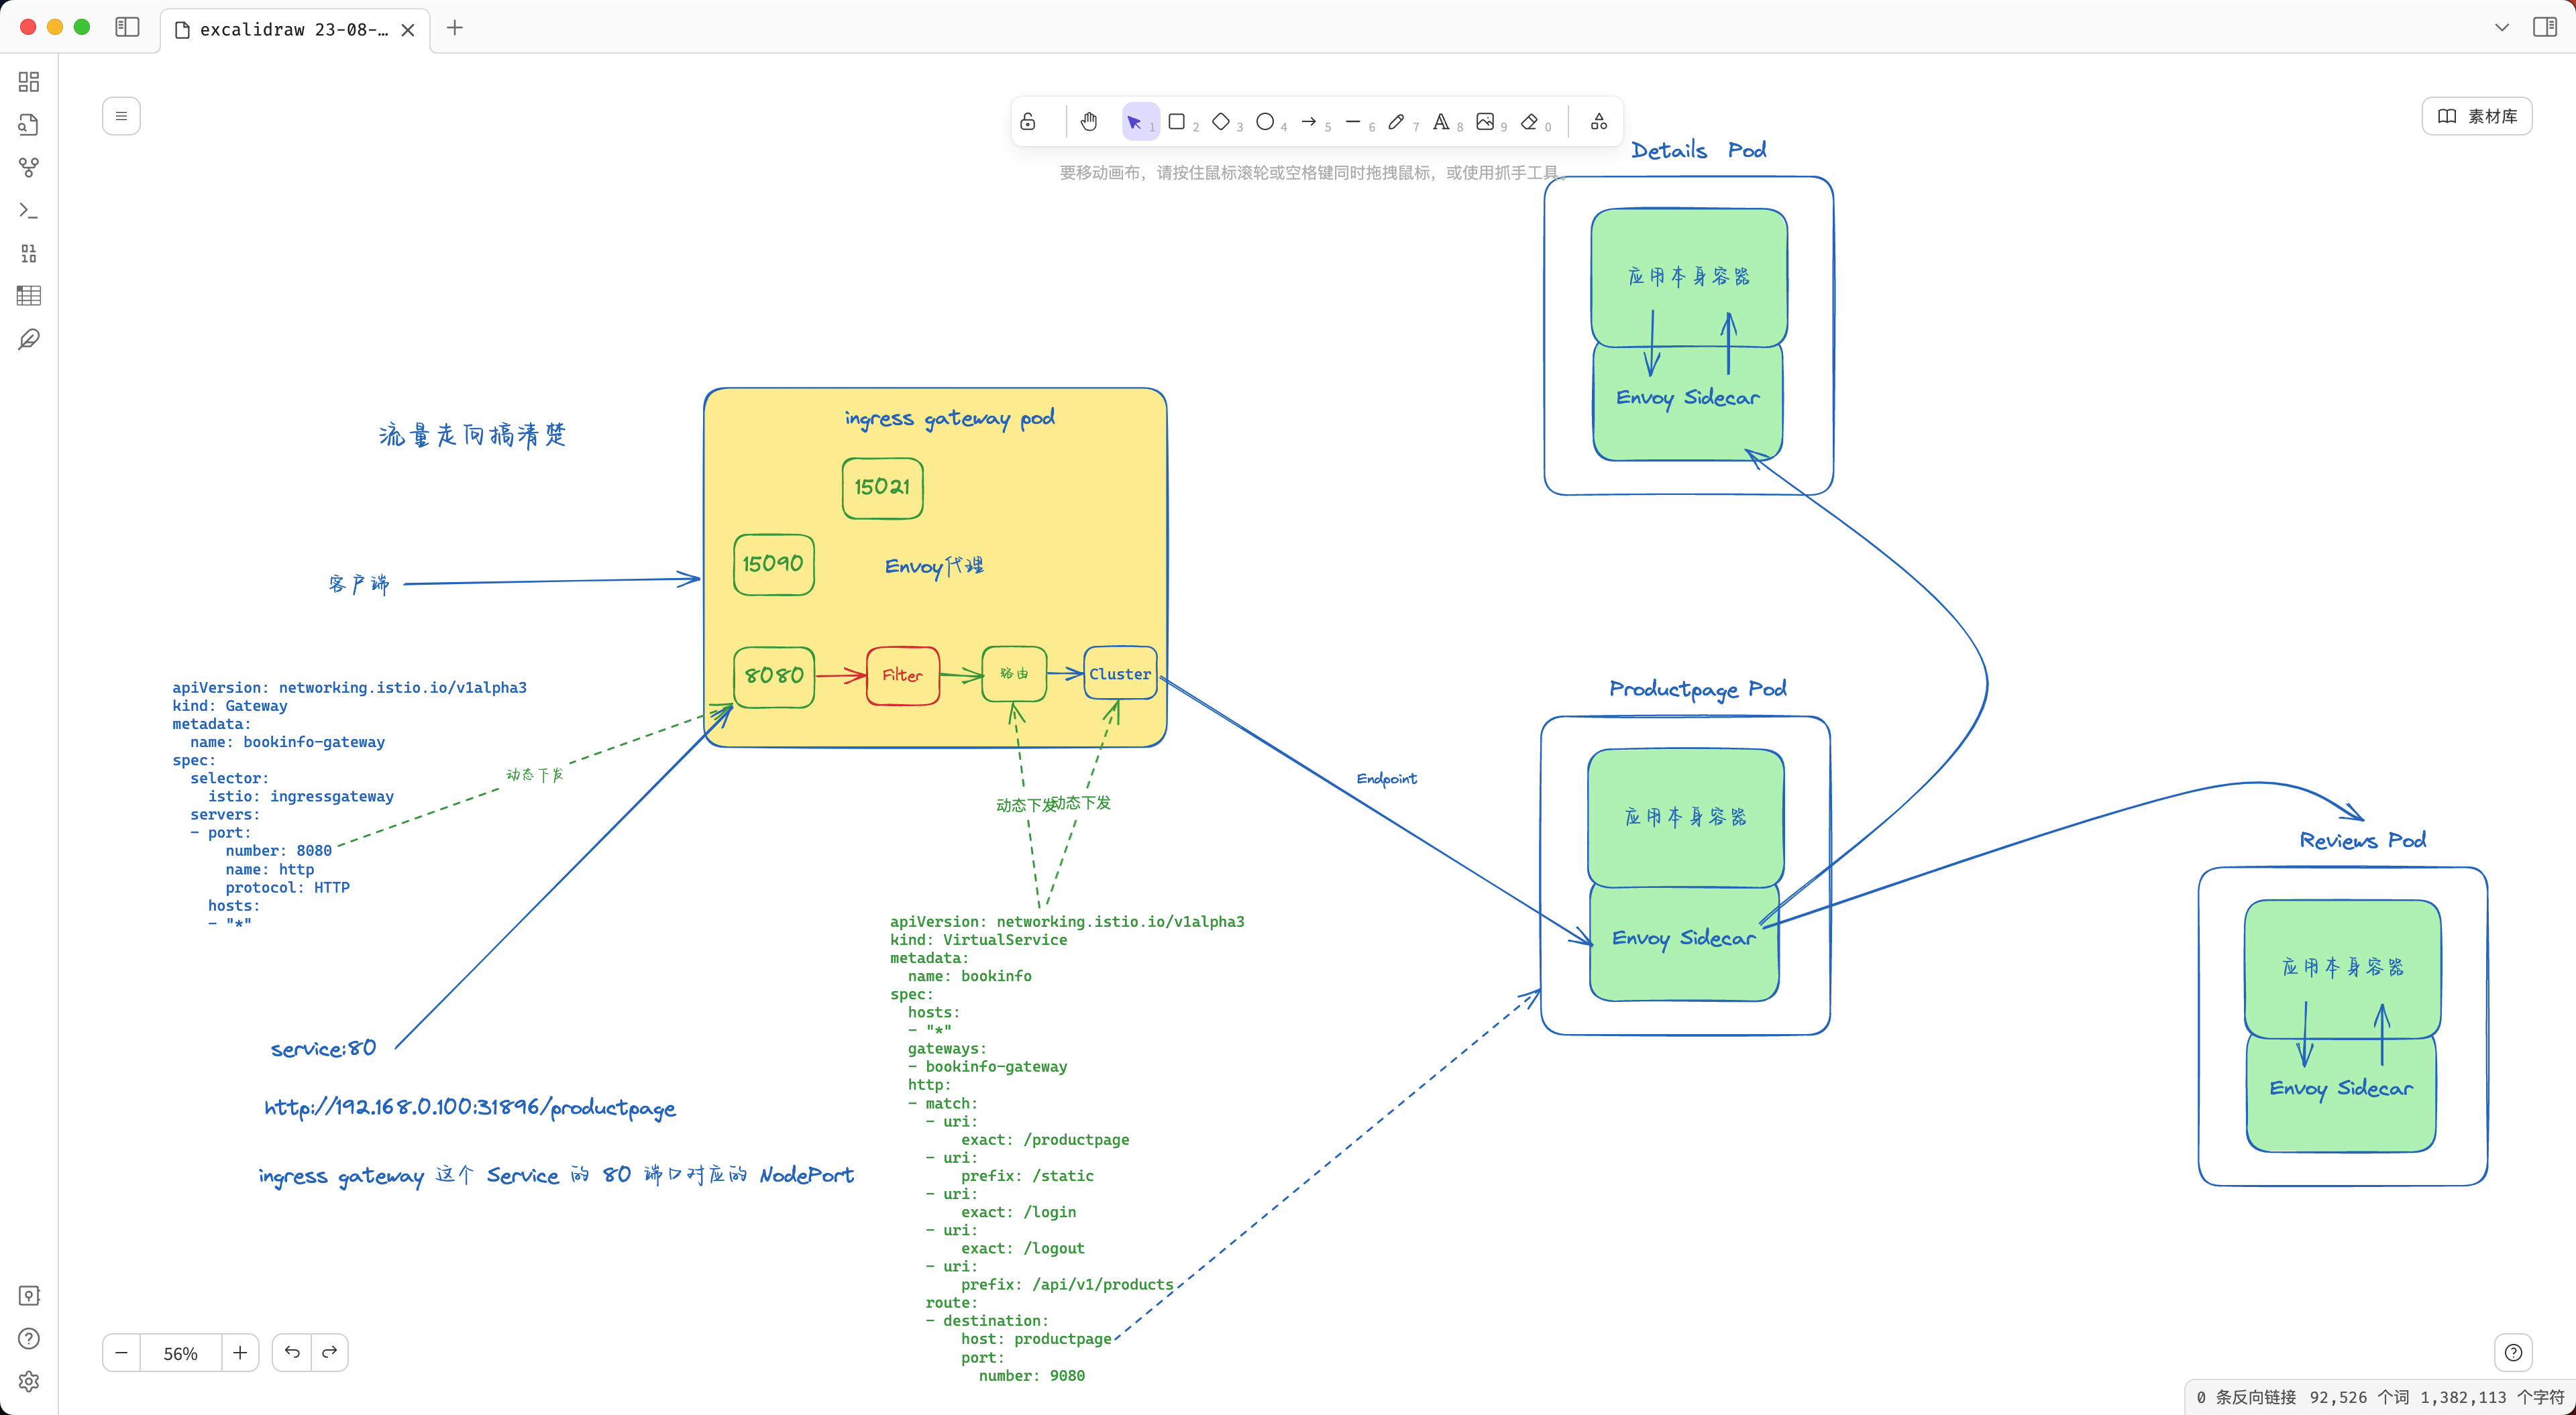Select the Insert image tool

click(1485, 122)
